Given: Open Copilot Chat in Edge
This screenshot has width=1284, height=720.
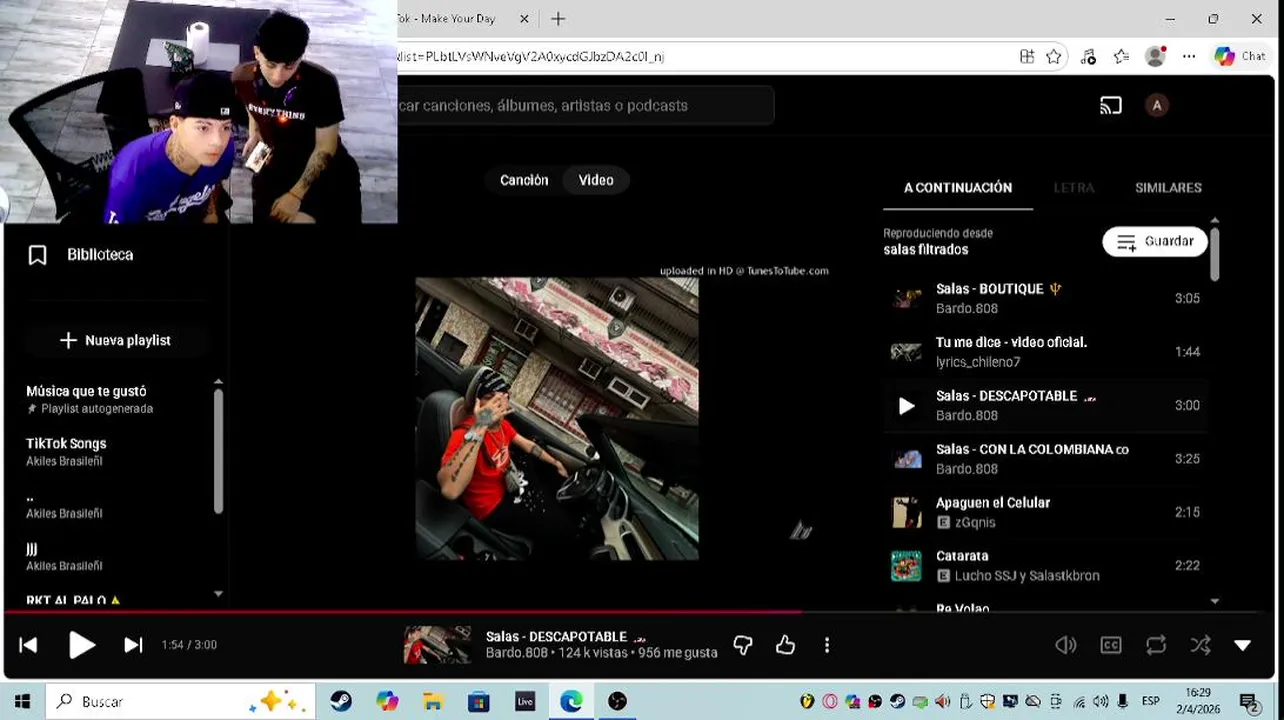Looking at the screenshot, I should 1240,57.
